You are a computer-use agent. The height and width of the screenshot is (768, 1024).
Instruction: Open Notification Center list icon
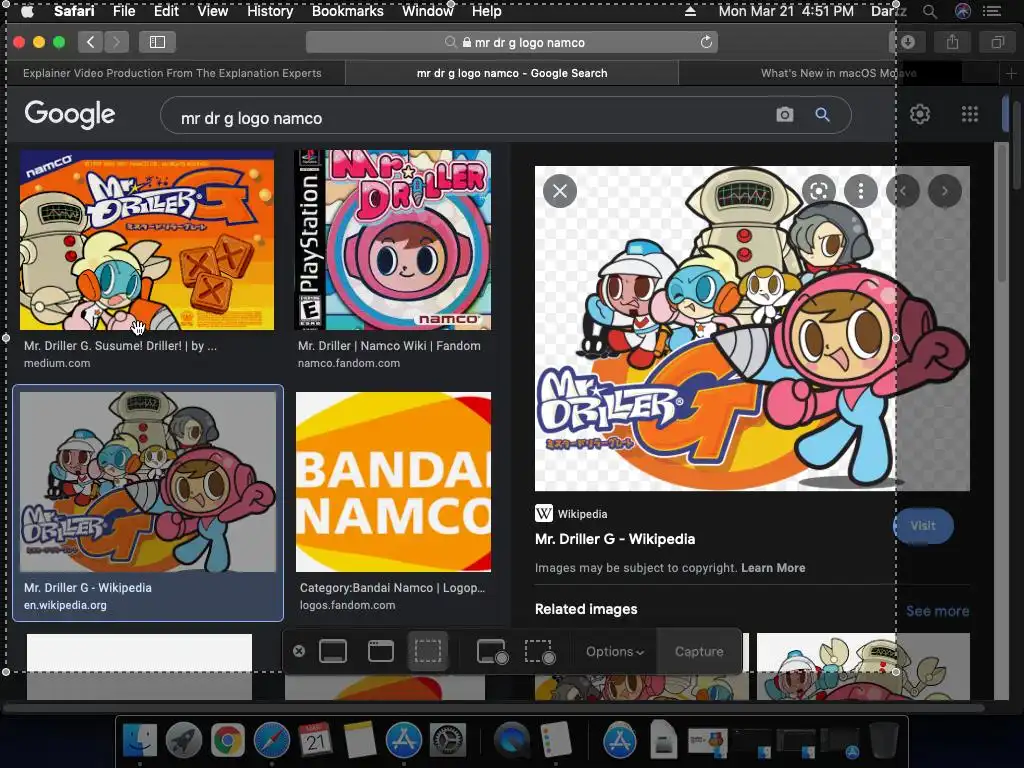(993, 11)
